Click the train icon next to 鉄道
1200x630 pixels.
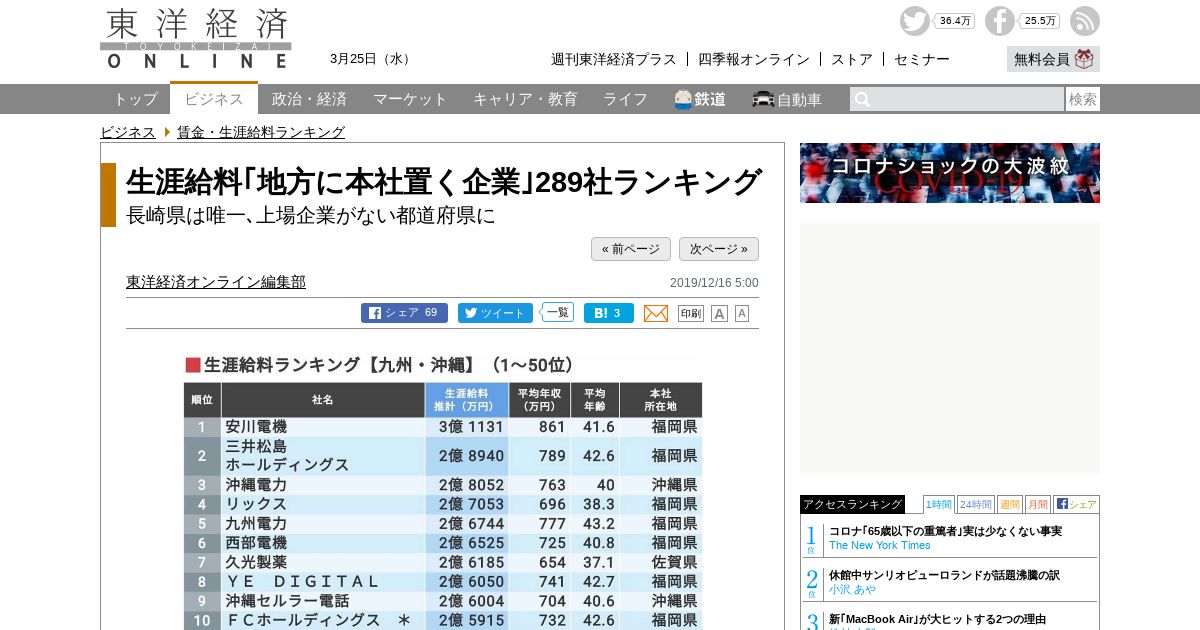pyautogui.click(x=683, y=99)
